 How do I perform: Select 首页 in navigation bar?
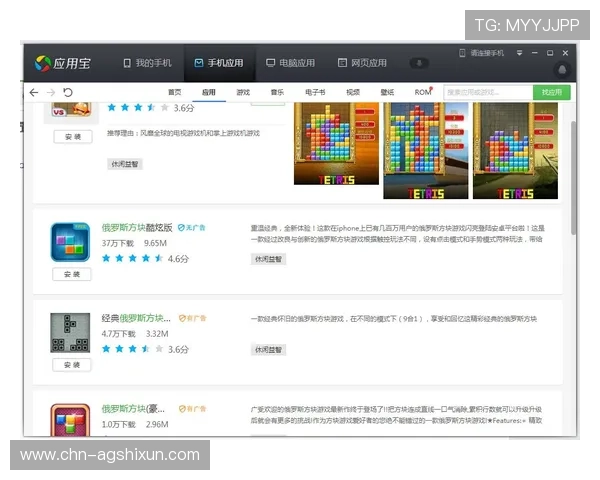point(174,92)
